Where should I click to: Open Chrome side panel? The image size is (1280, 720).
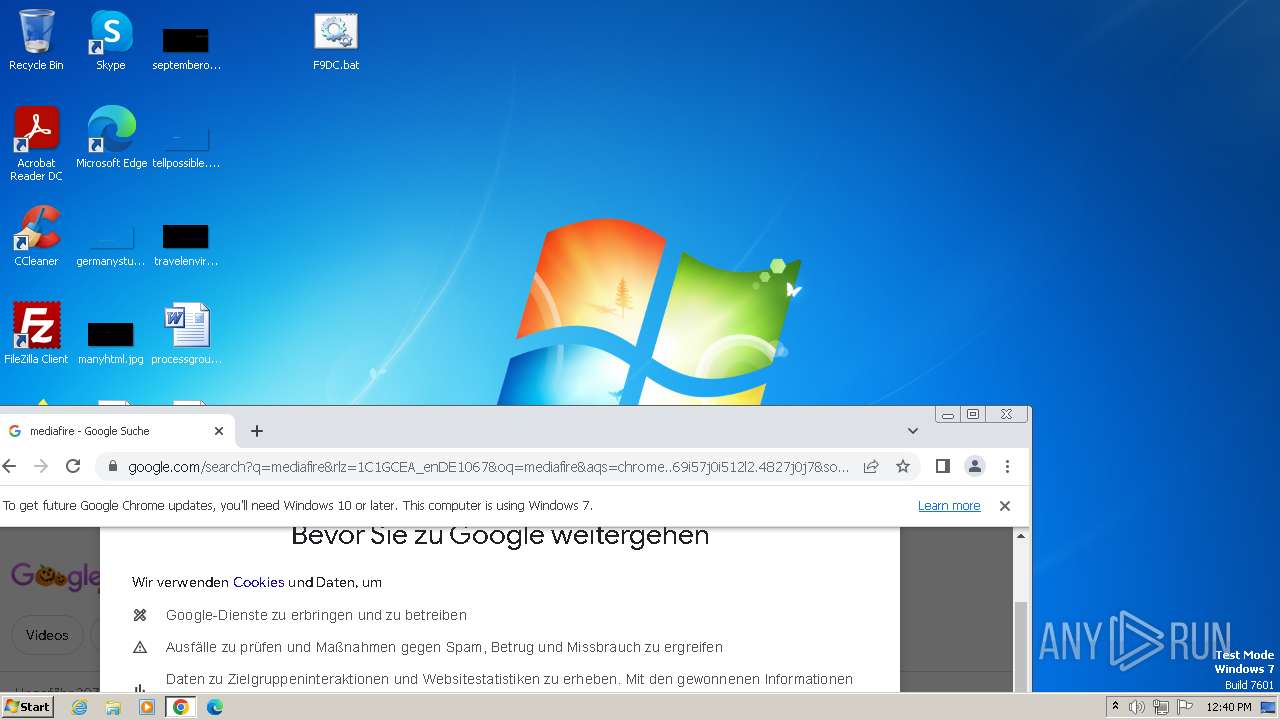pos(942,466)
